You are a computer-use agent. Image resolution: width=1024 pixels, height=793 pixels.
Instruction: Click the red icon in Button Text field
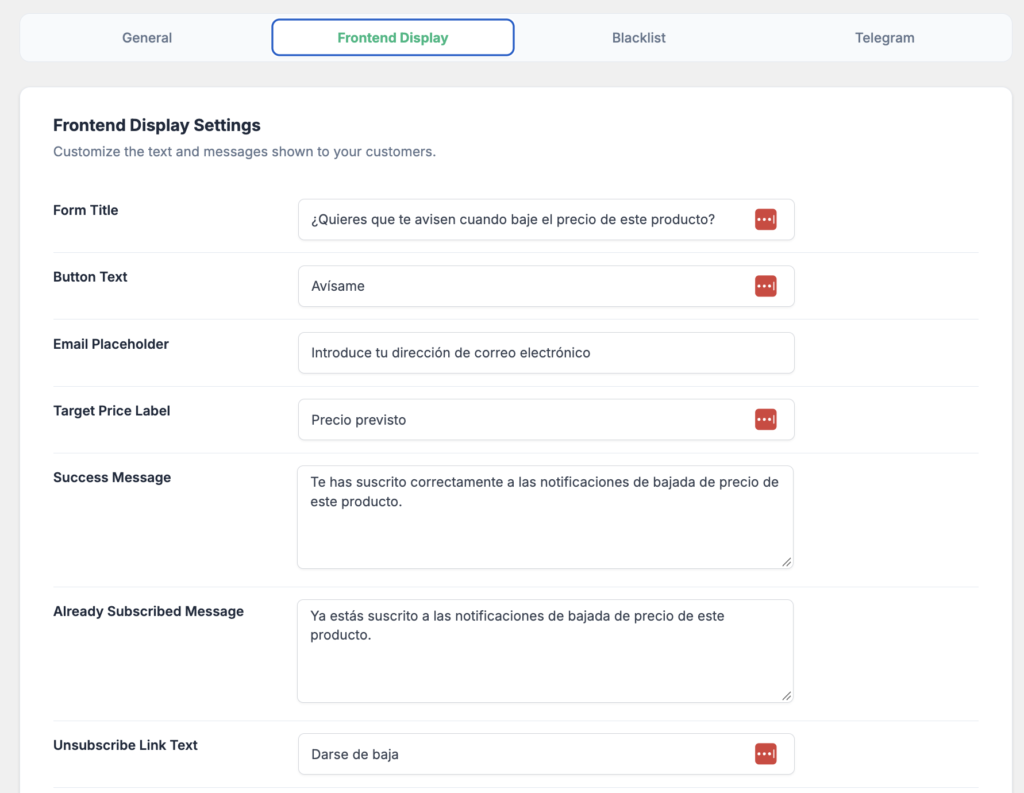pyautogui.click(x=765, y=286)
